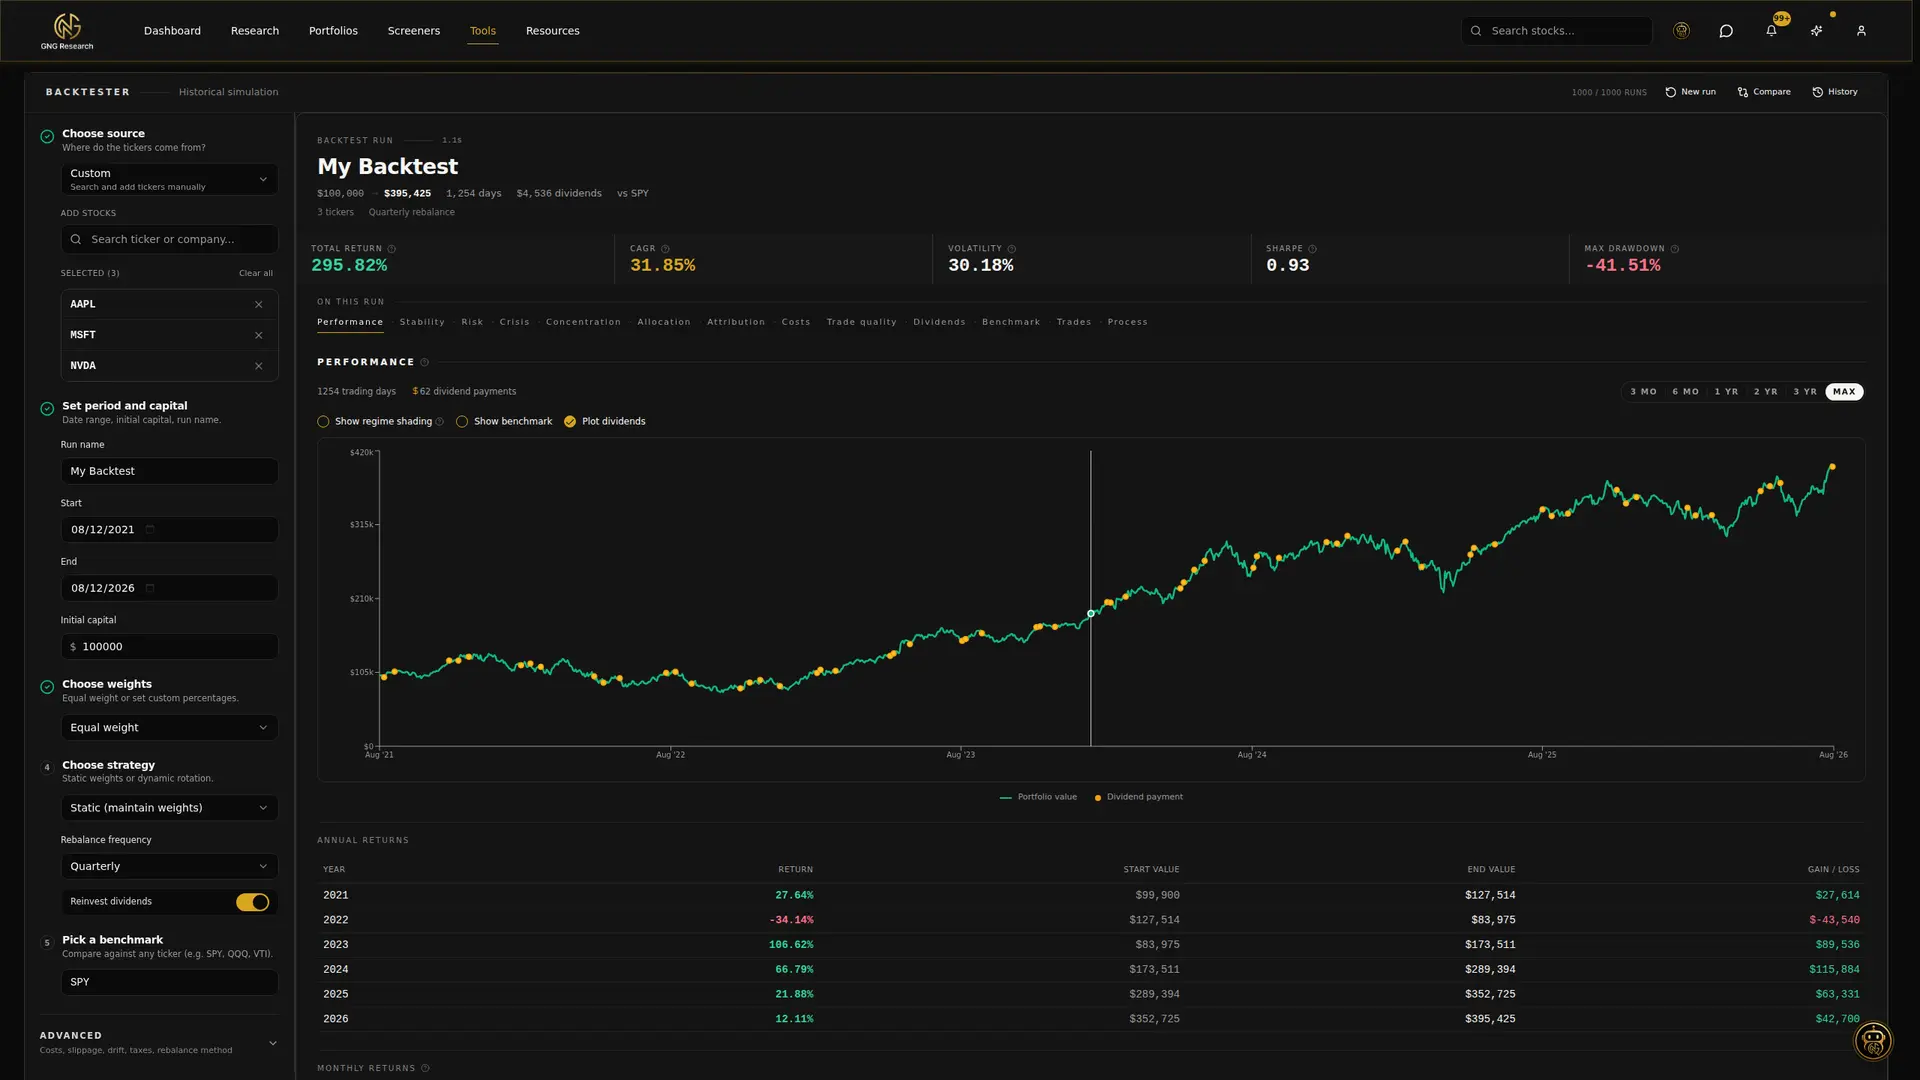This screenshot has width=1920, height=1080.
Task: Jump to the Dividends section link
Action: coord(939,323)
